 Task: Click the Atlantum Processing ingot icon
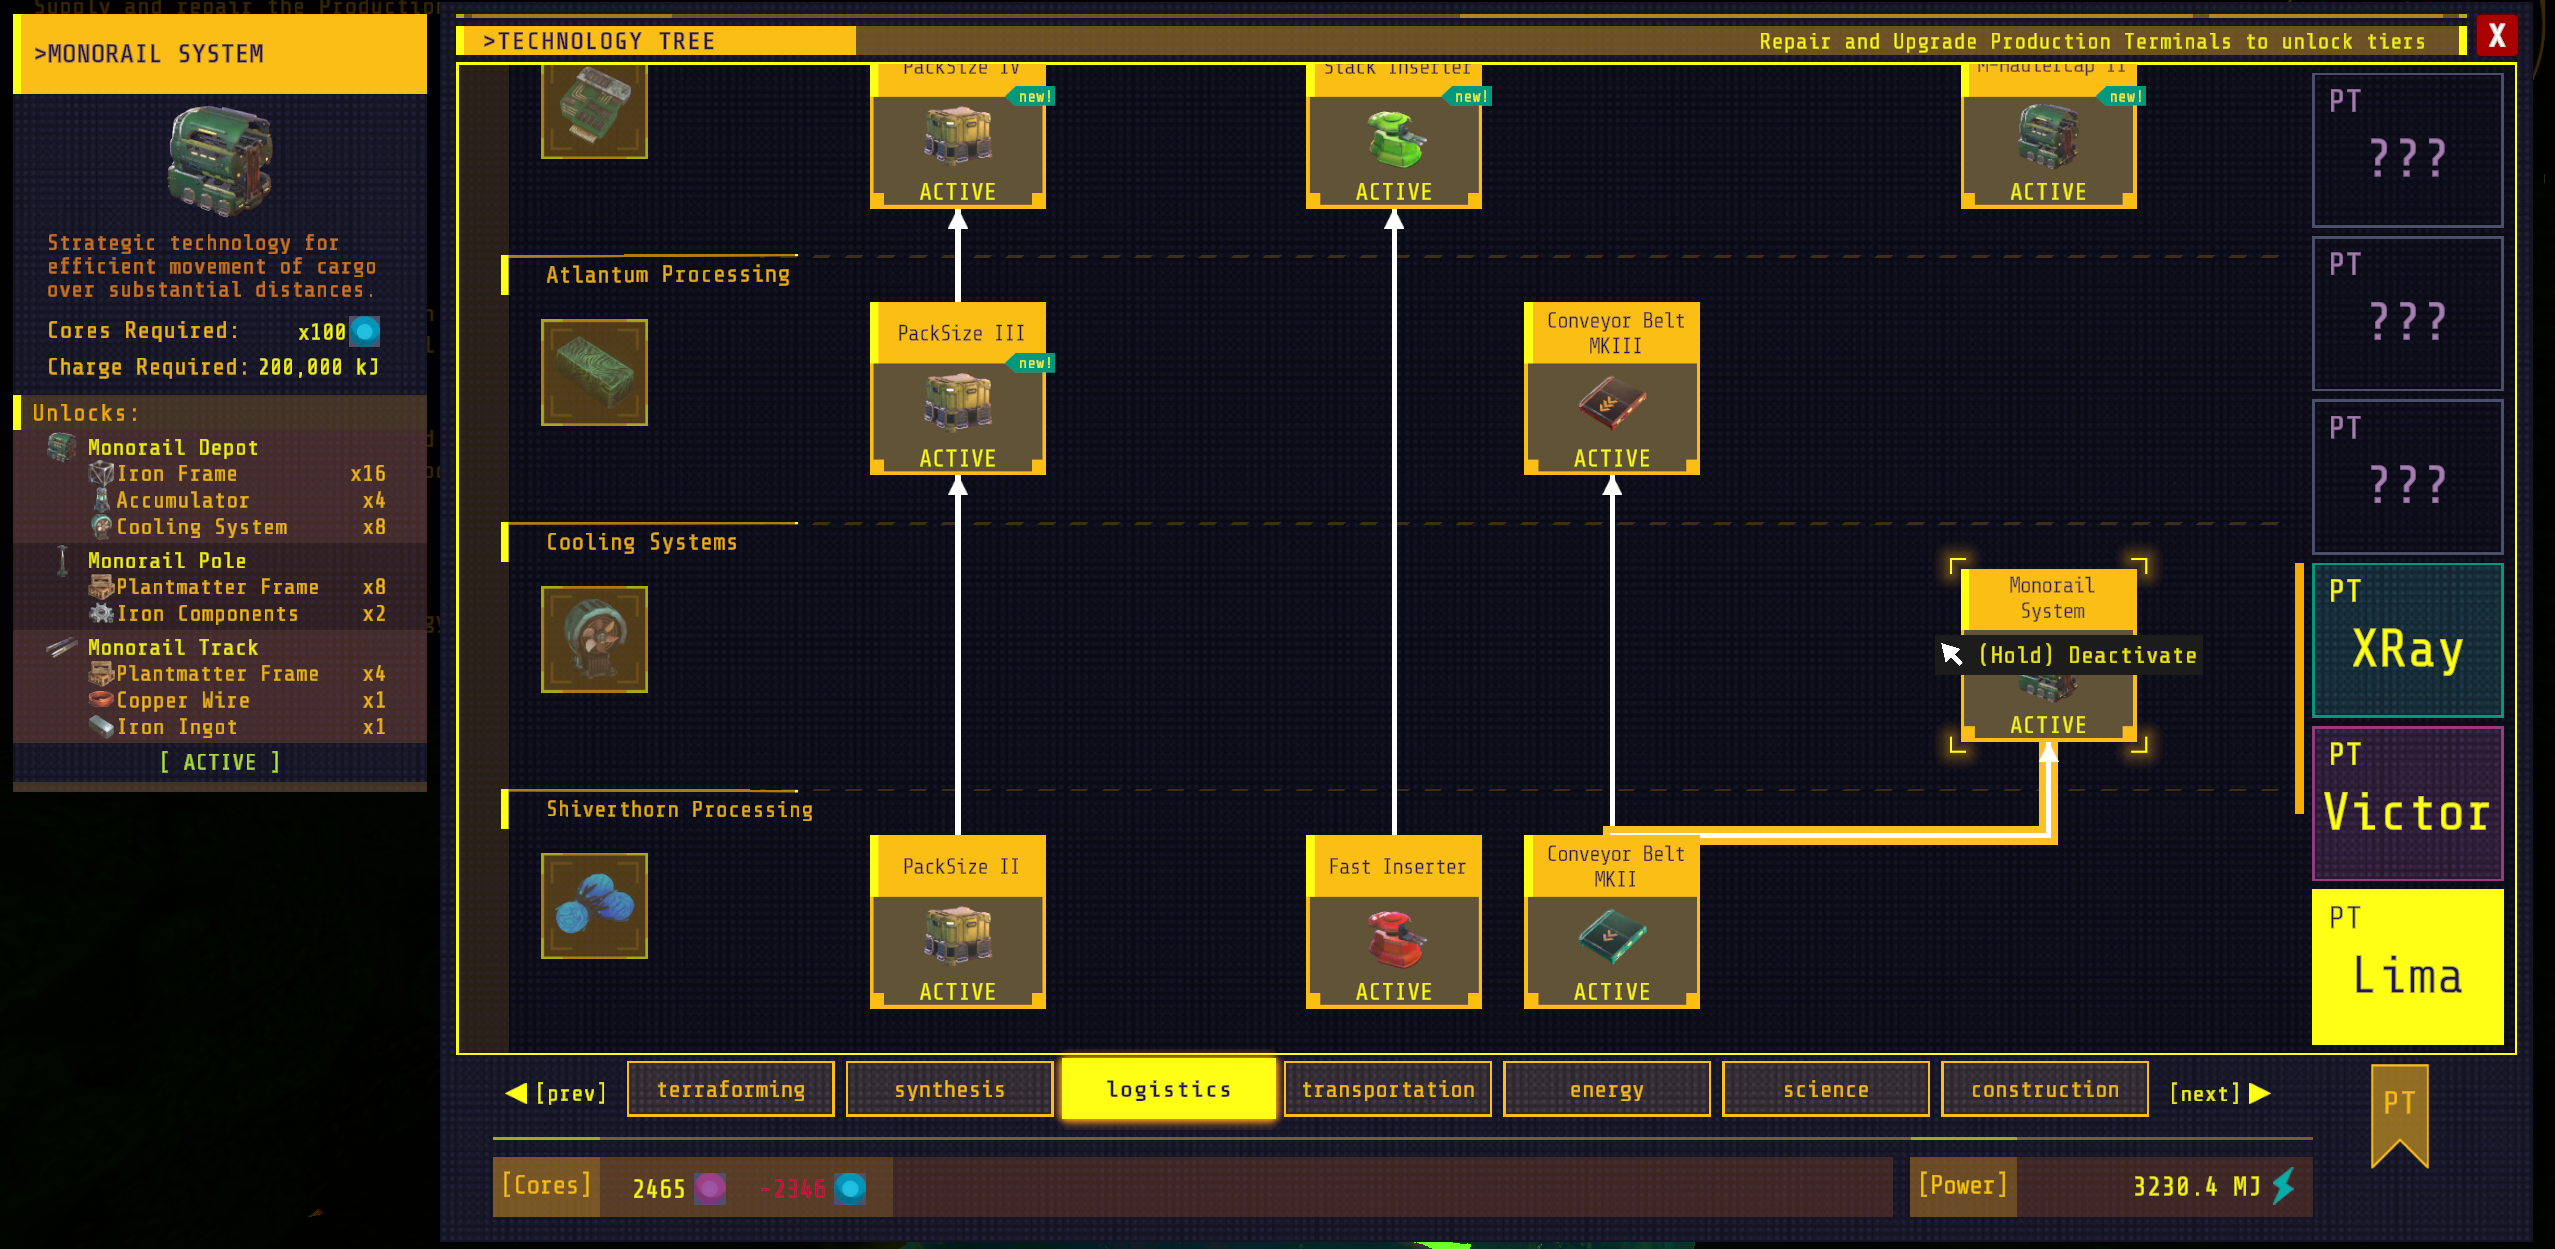pyautogui.click(x=593, y=370)
